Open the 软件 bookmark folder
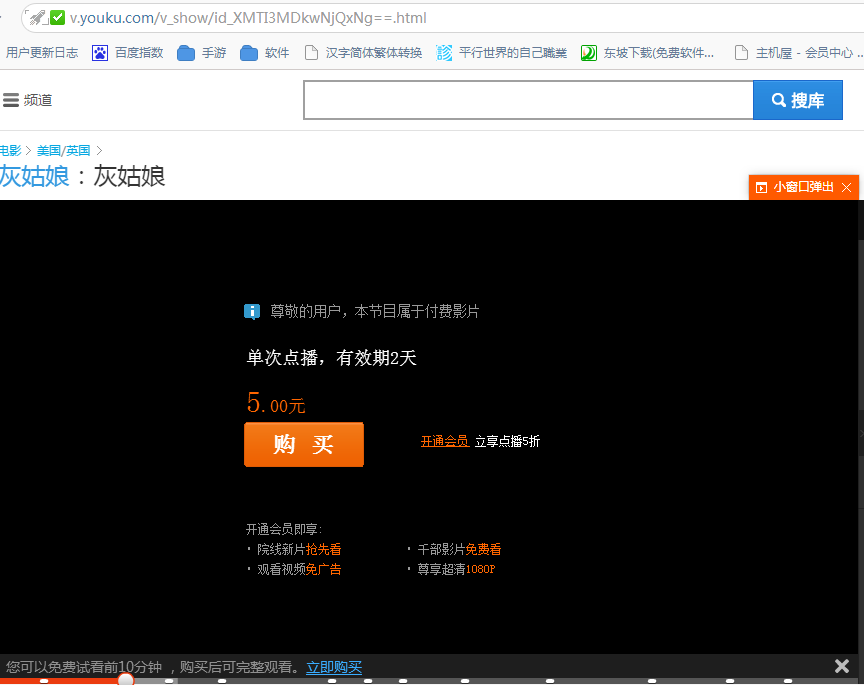Image resolution: width=864 pixels, height=685 pixels. tap(265, 53)
